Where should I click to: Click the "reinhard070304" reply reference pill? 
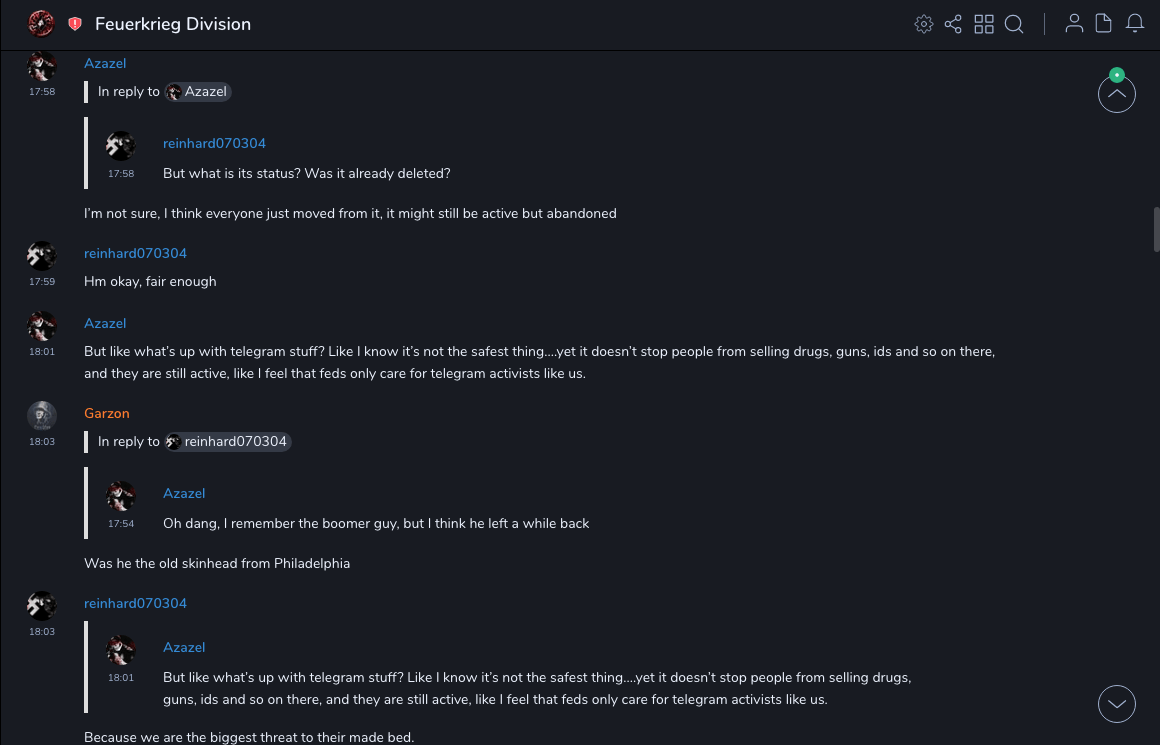228,442
